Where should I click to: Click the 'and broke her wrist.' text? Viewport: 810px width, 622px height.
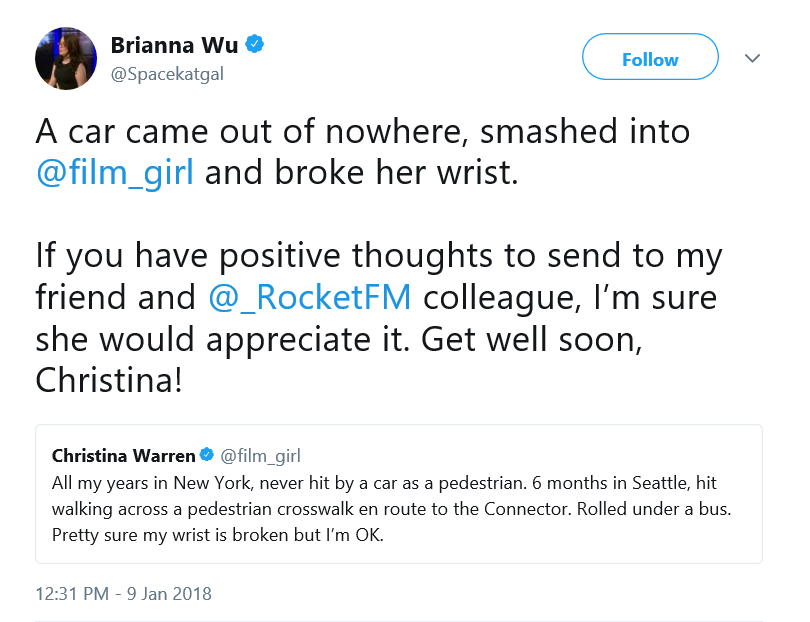362,173
